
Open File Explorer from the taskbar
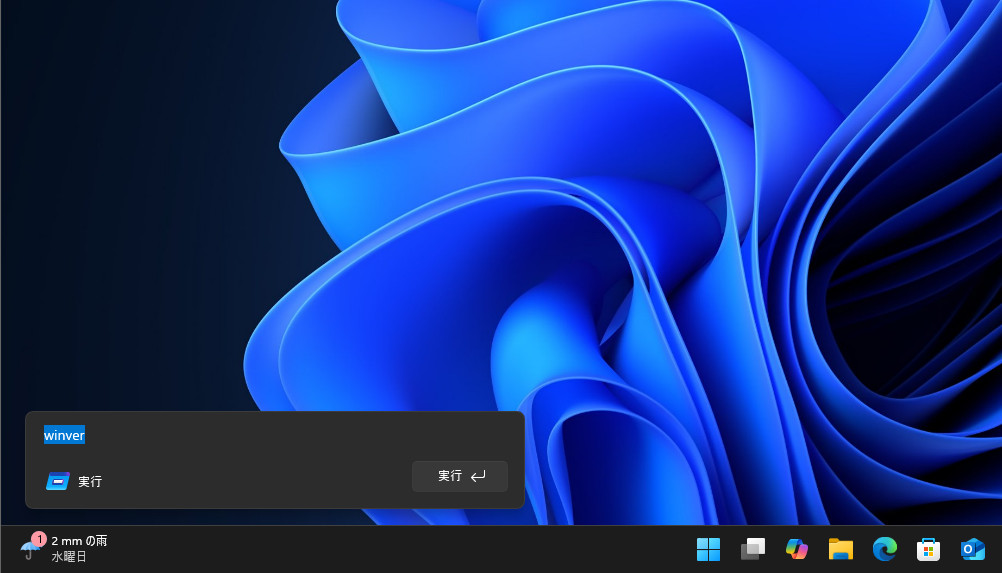[841, 549]
